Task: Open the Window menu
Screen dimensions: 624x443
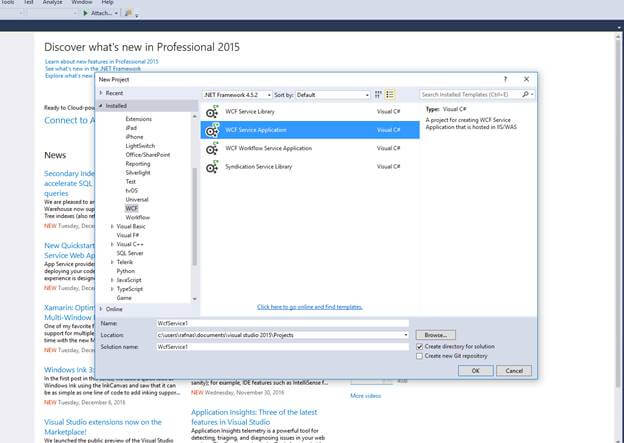Action: pyautogui.click(x=82, y=2)
